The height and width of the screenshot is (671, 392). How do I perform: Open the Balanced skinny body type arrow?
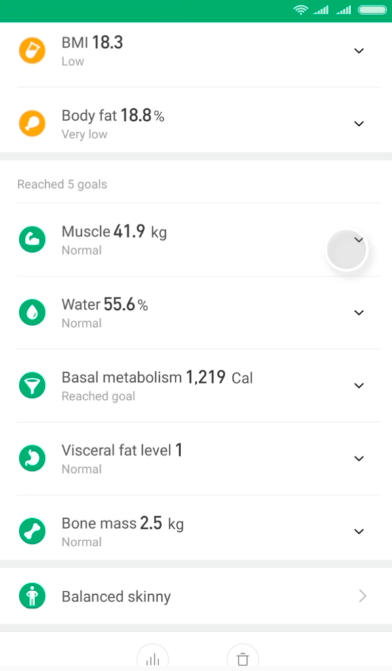[x=362, y=596]
